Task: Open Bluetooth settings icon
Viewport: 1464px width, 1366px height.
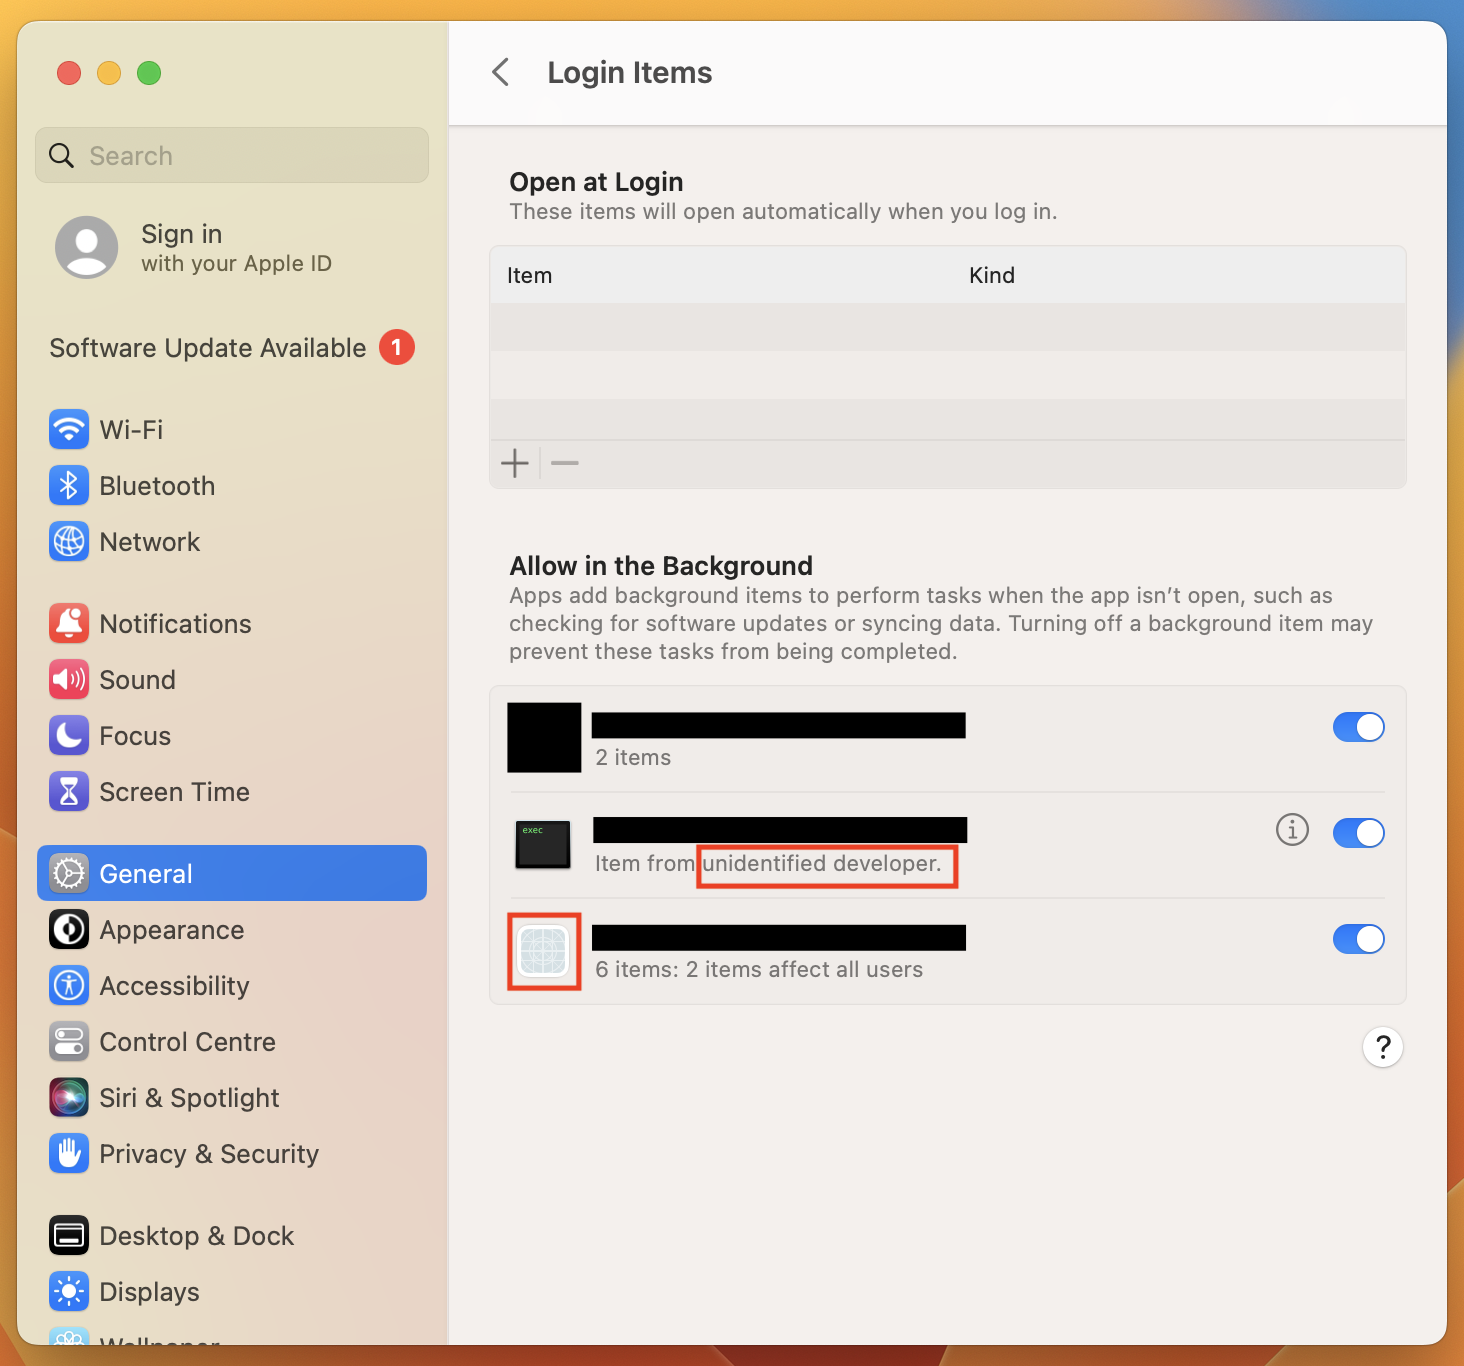Action: [69, 486]
